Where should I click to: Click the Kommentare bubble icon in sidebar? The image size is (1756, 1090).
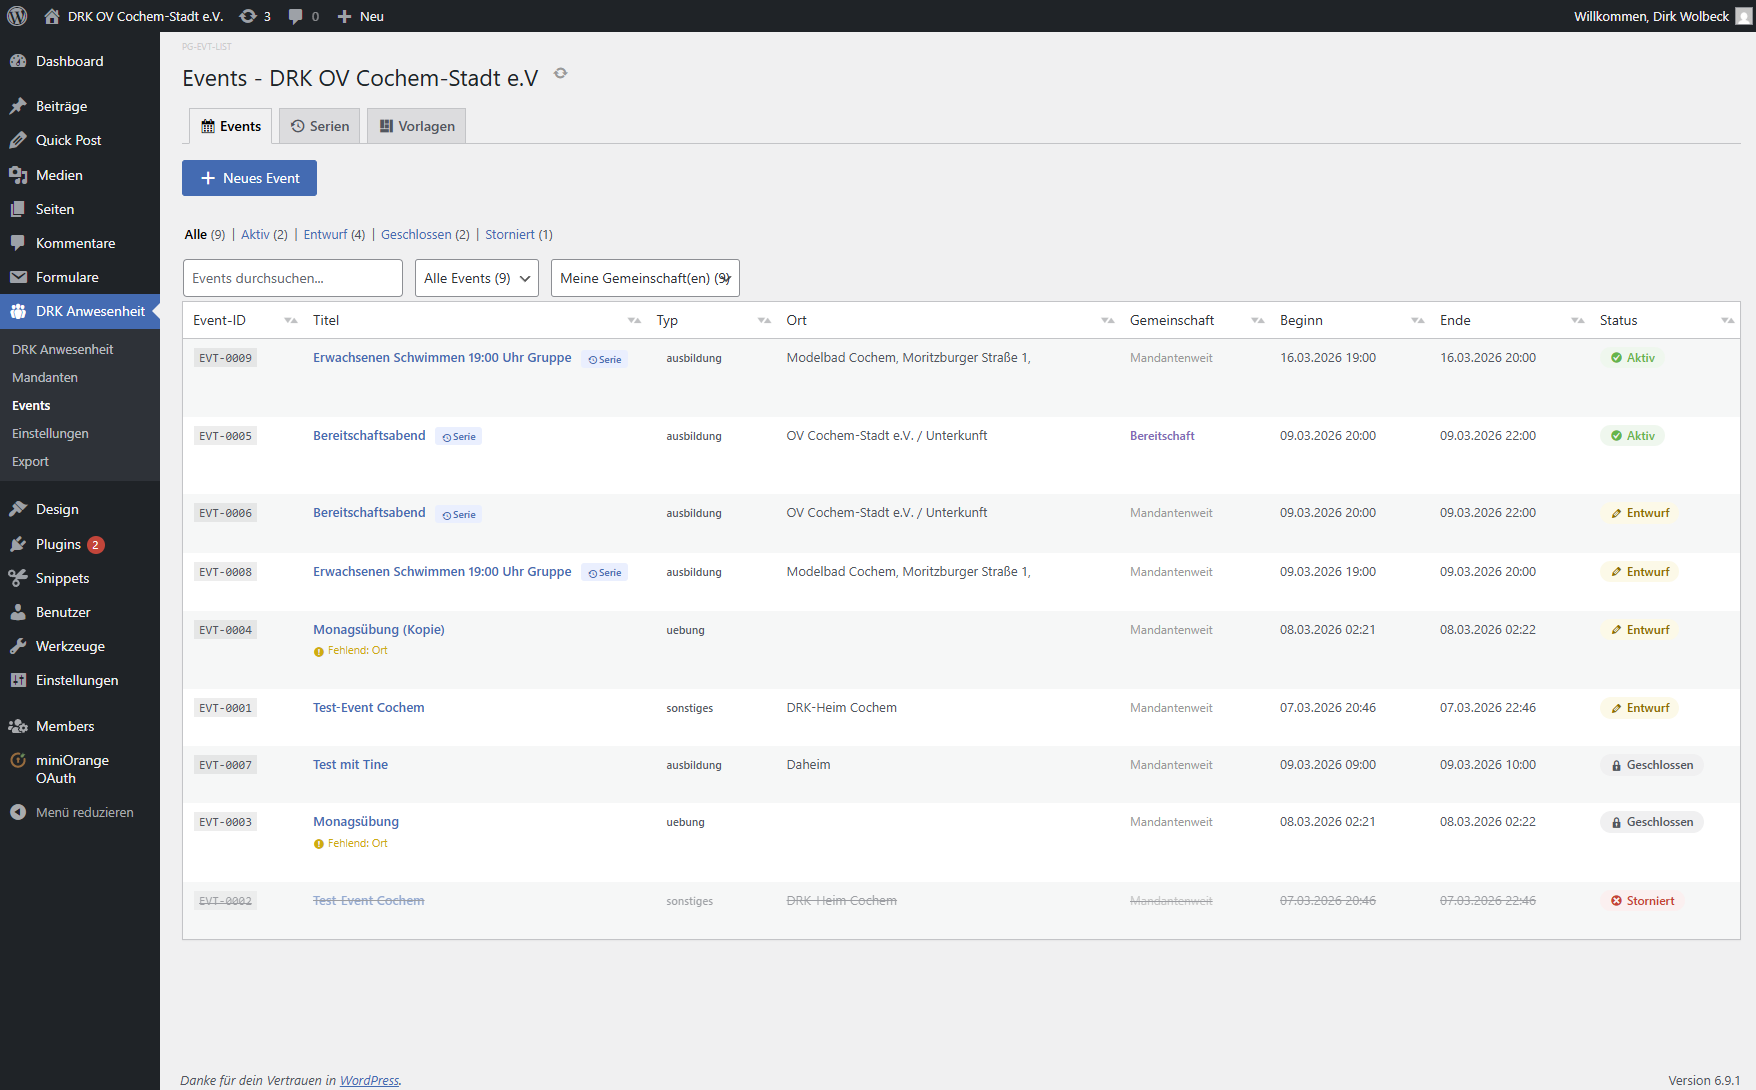click(x=18, y=243)
